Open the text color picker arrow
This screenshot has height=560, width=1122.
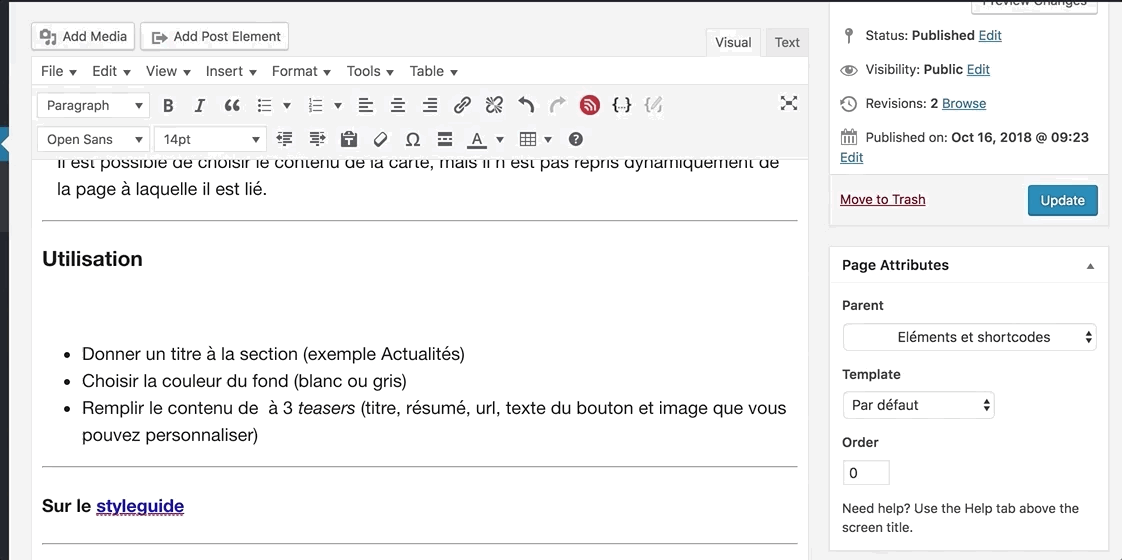(500, 139)
